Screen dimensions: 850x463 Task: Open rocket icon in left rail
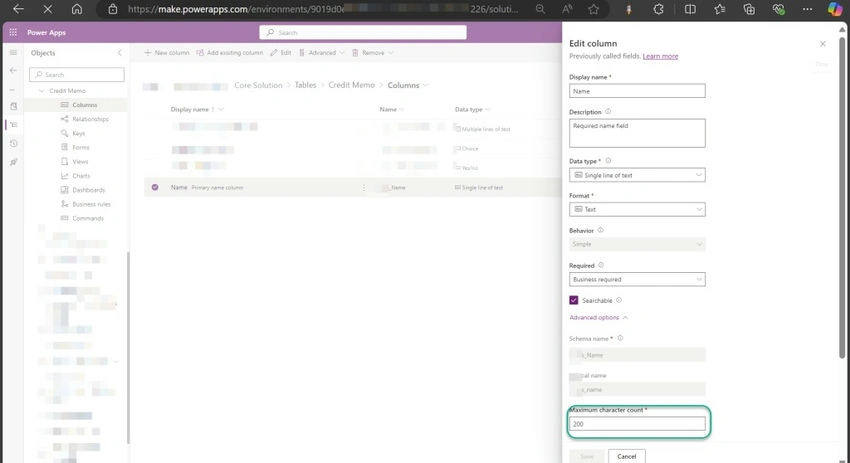14,162
